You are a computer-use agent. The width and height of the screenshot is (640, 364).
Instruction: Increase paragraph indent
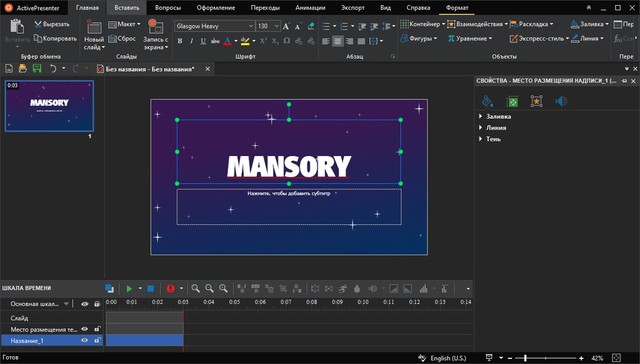[x=374, y=26]
